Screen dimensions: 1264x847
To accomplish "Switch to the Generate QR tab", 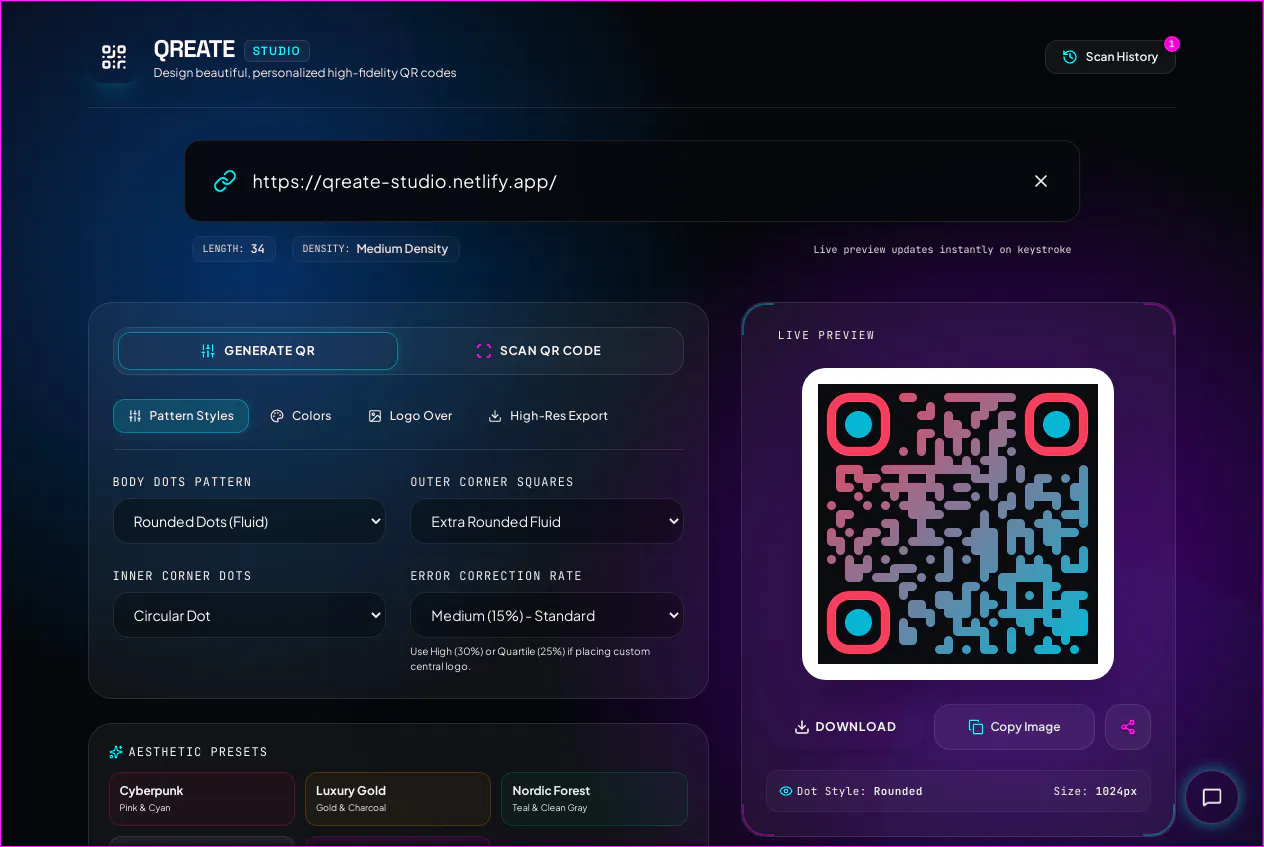I will pyautogui.click(x=258, y=351).
